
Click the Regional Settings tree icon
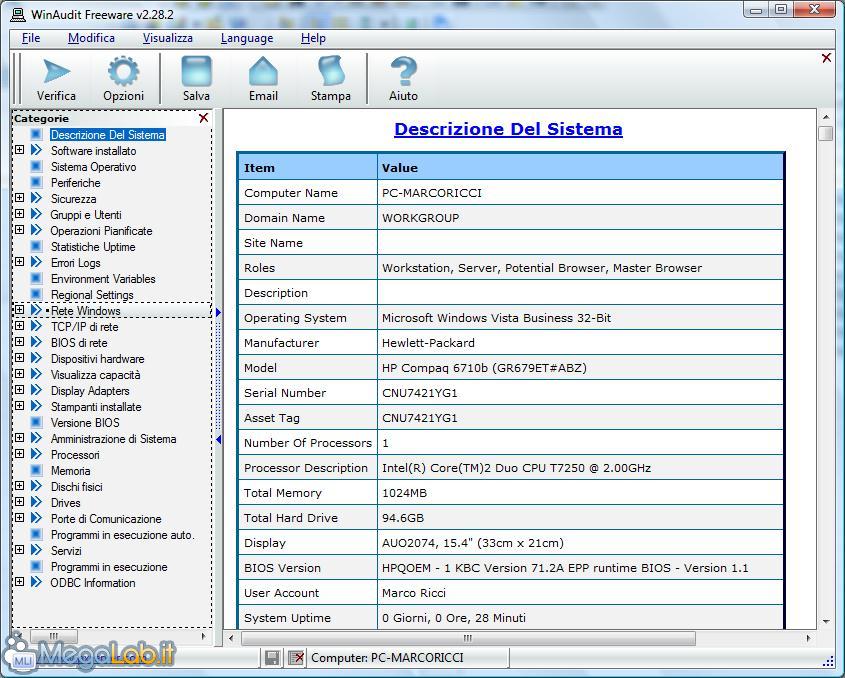37,294
